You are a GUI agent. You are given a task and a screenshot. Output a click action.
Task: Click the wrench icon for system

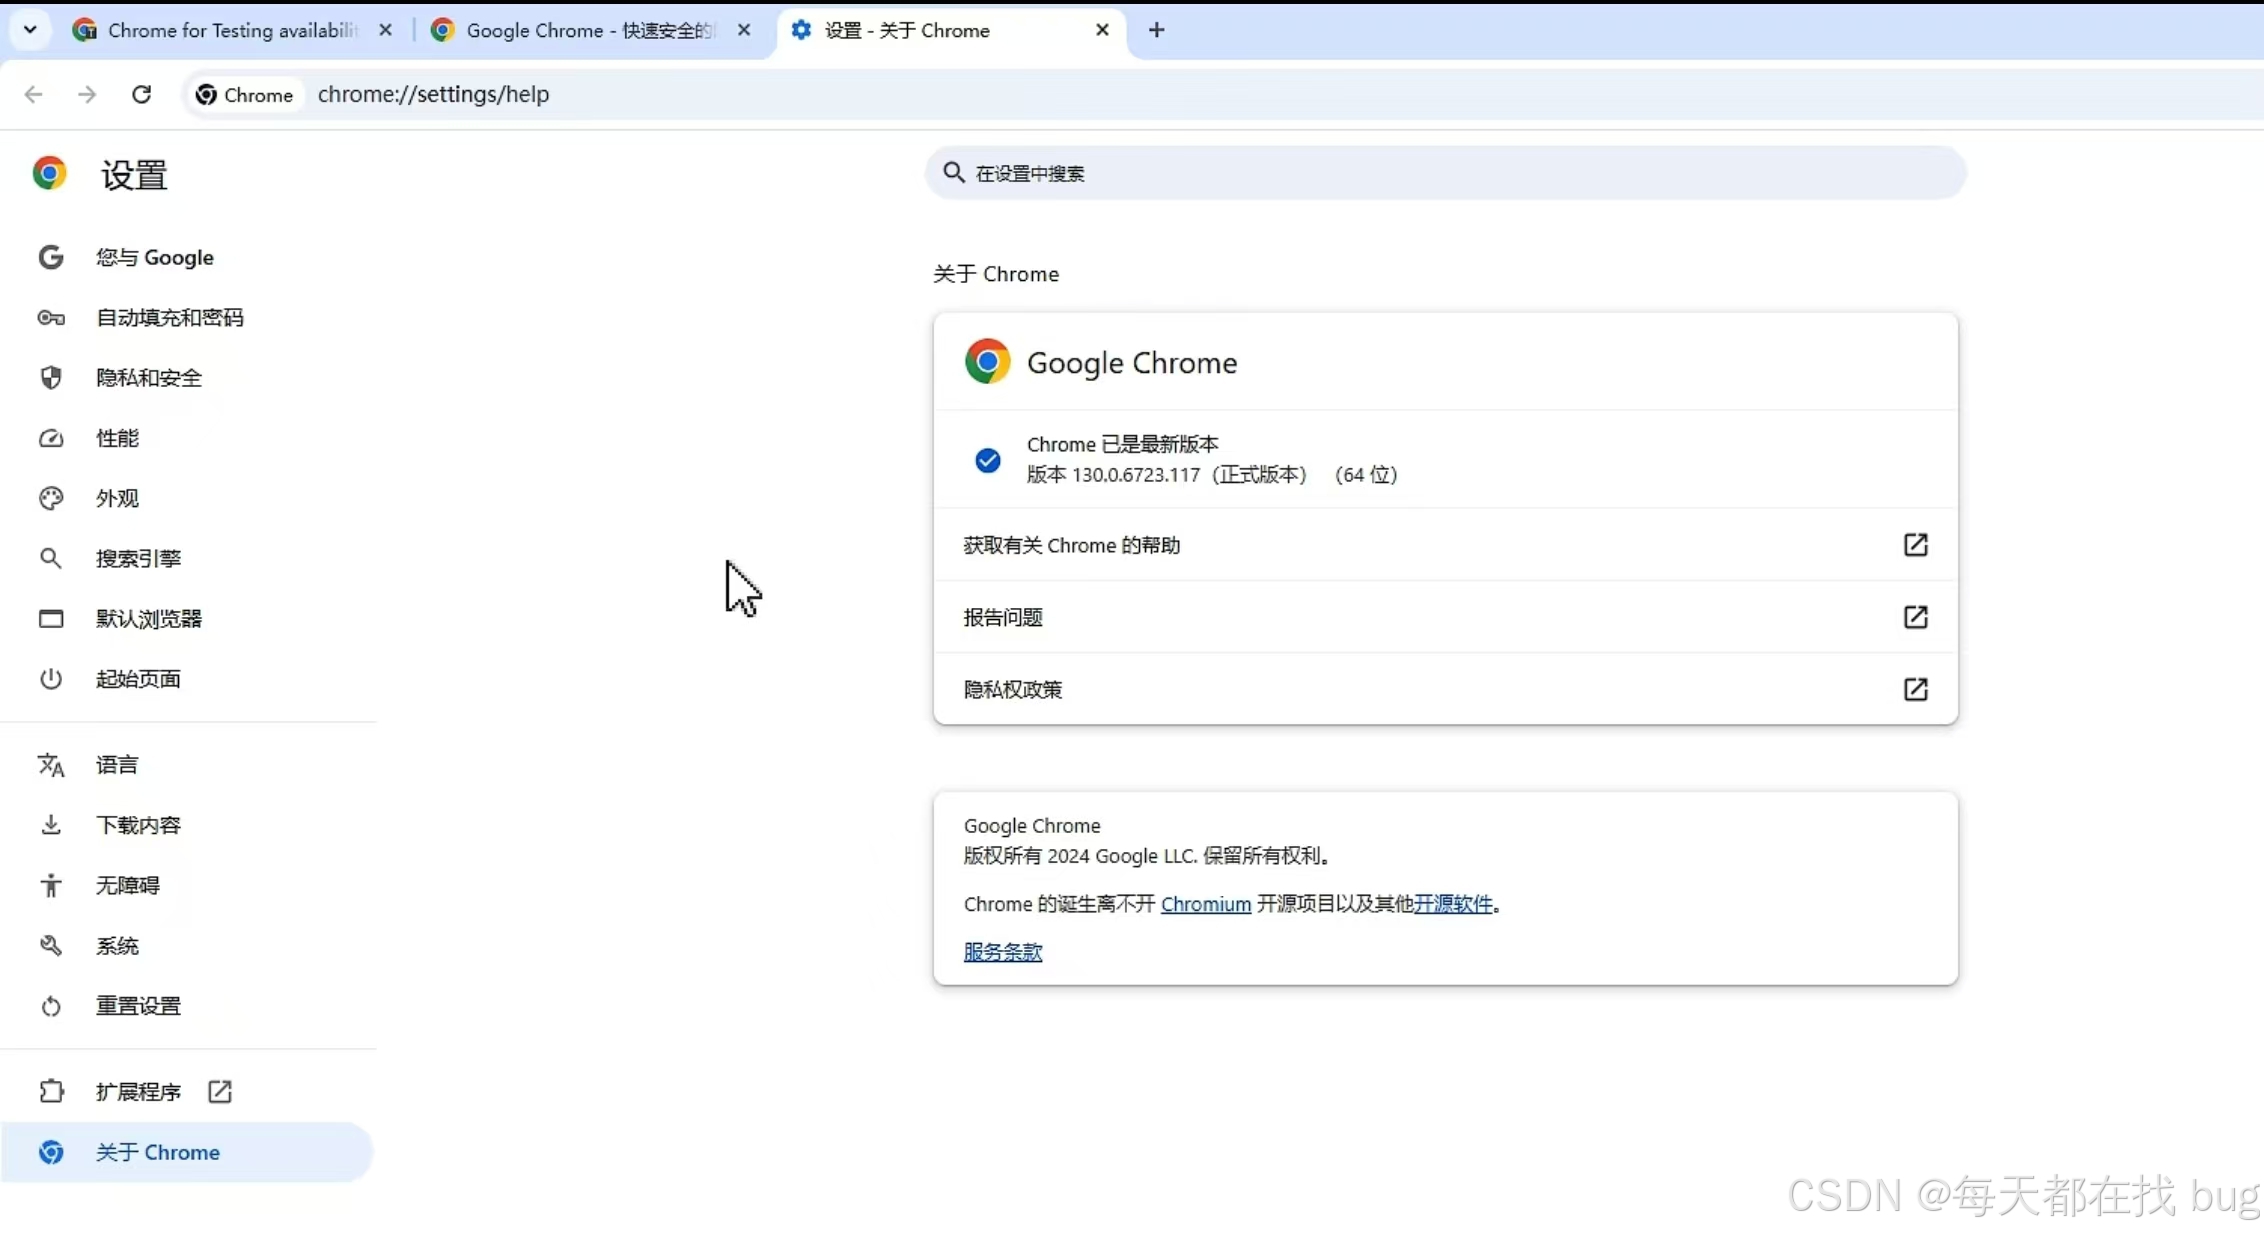click(x=51, y=946)
